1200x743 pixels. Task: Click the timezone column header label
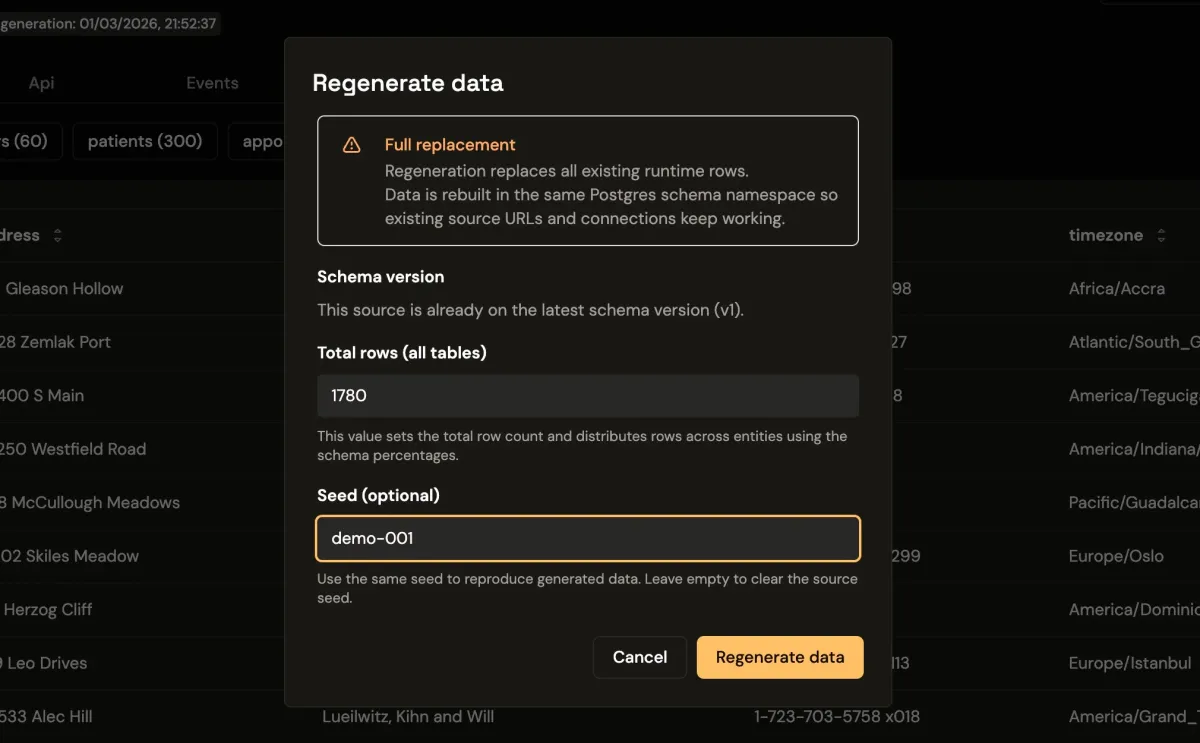pyautogui.click(x=1105, y=236)
